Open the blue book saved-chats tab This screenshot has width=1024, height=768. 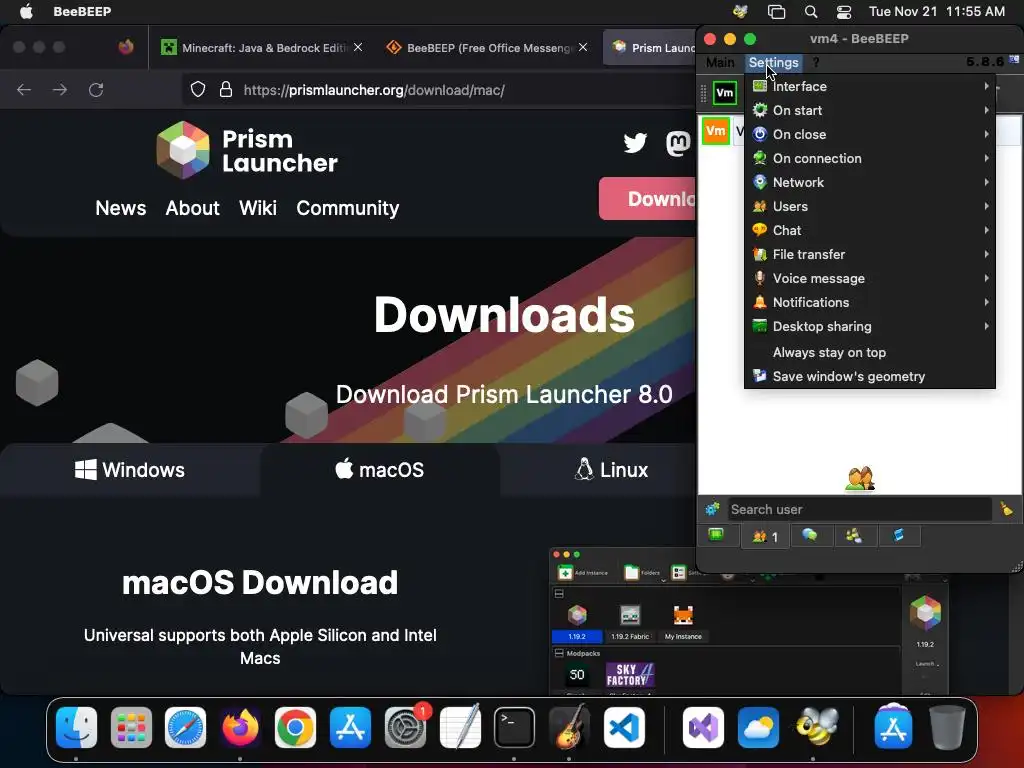899,536
